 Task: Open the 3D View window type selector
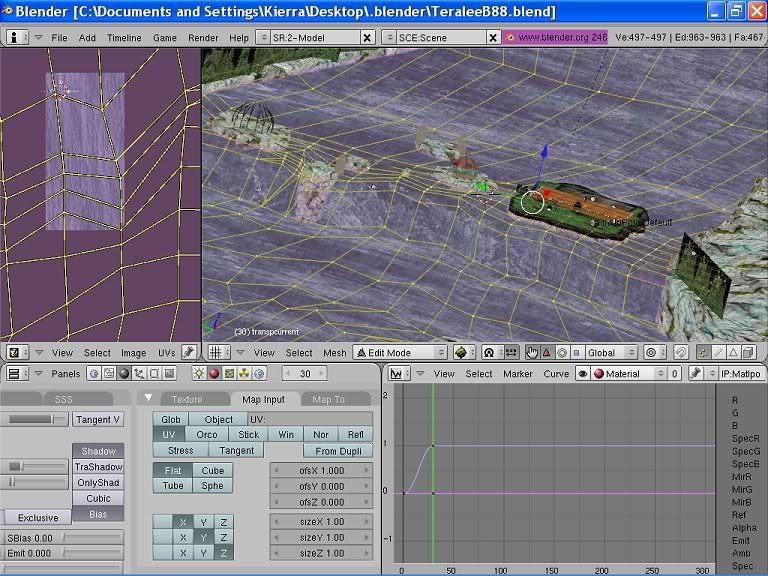[218, 352]
